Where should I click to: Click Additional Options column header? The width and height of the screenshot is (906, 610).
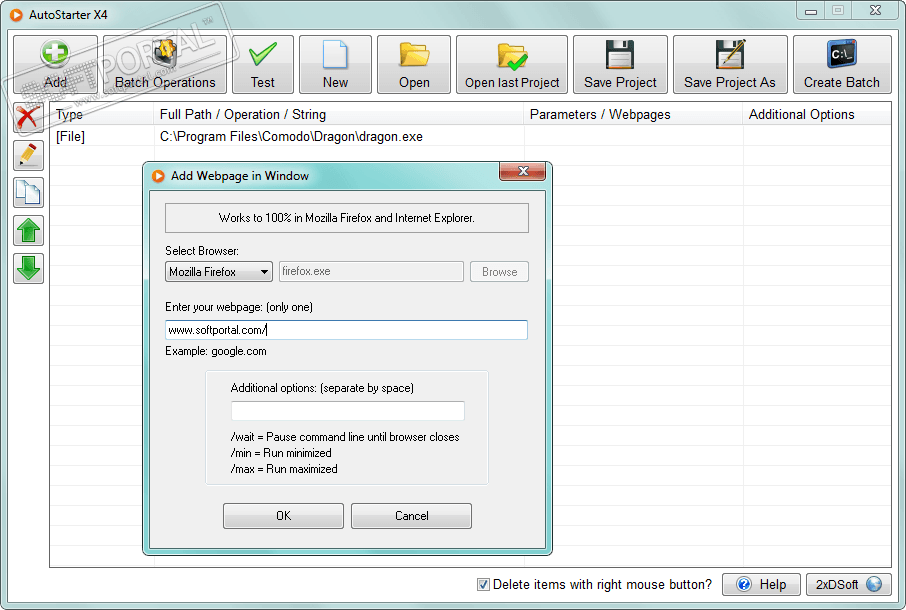pos(817,114)
